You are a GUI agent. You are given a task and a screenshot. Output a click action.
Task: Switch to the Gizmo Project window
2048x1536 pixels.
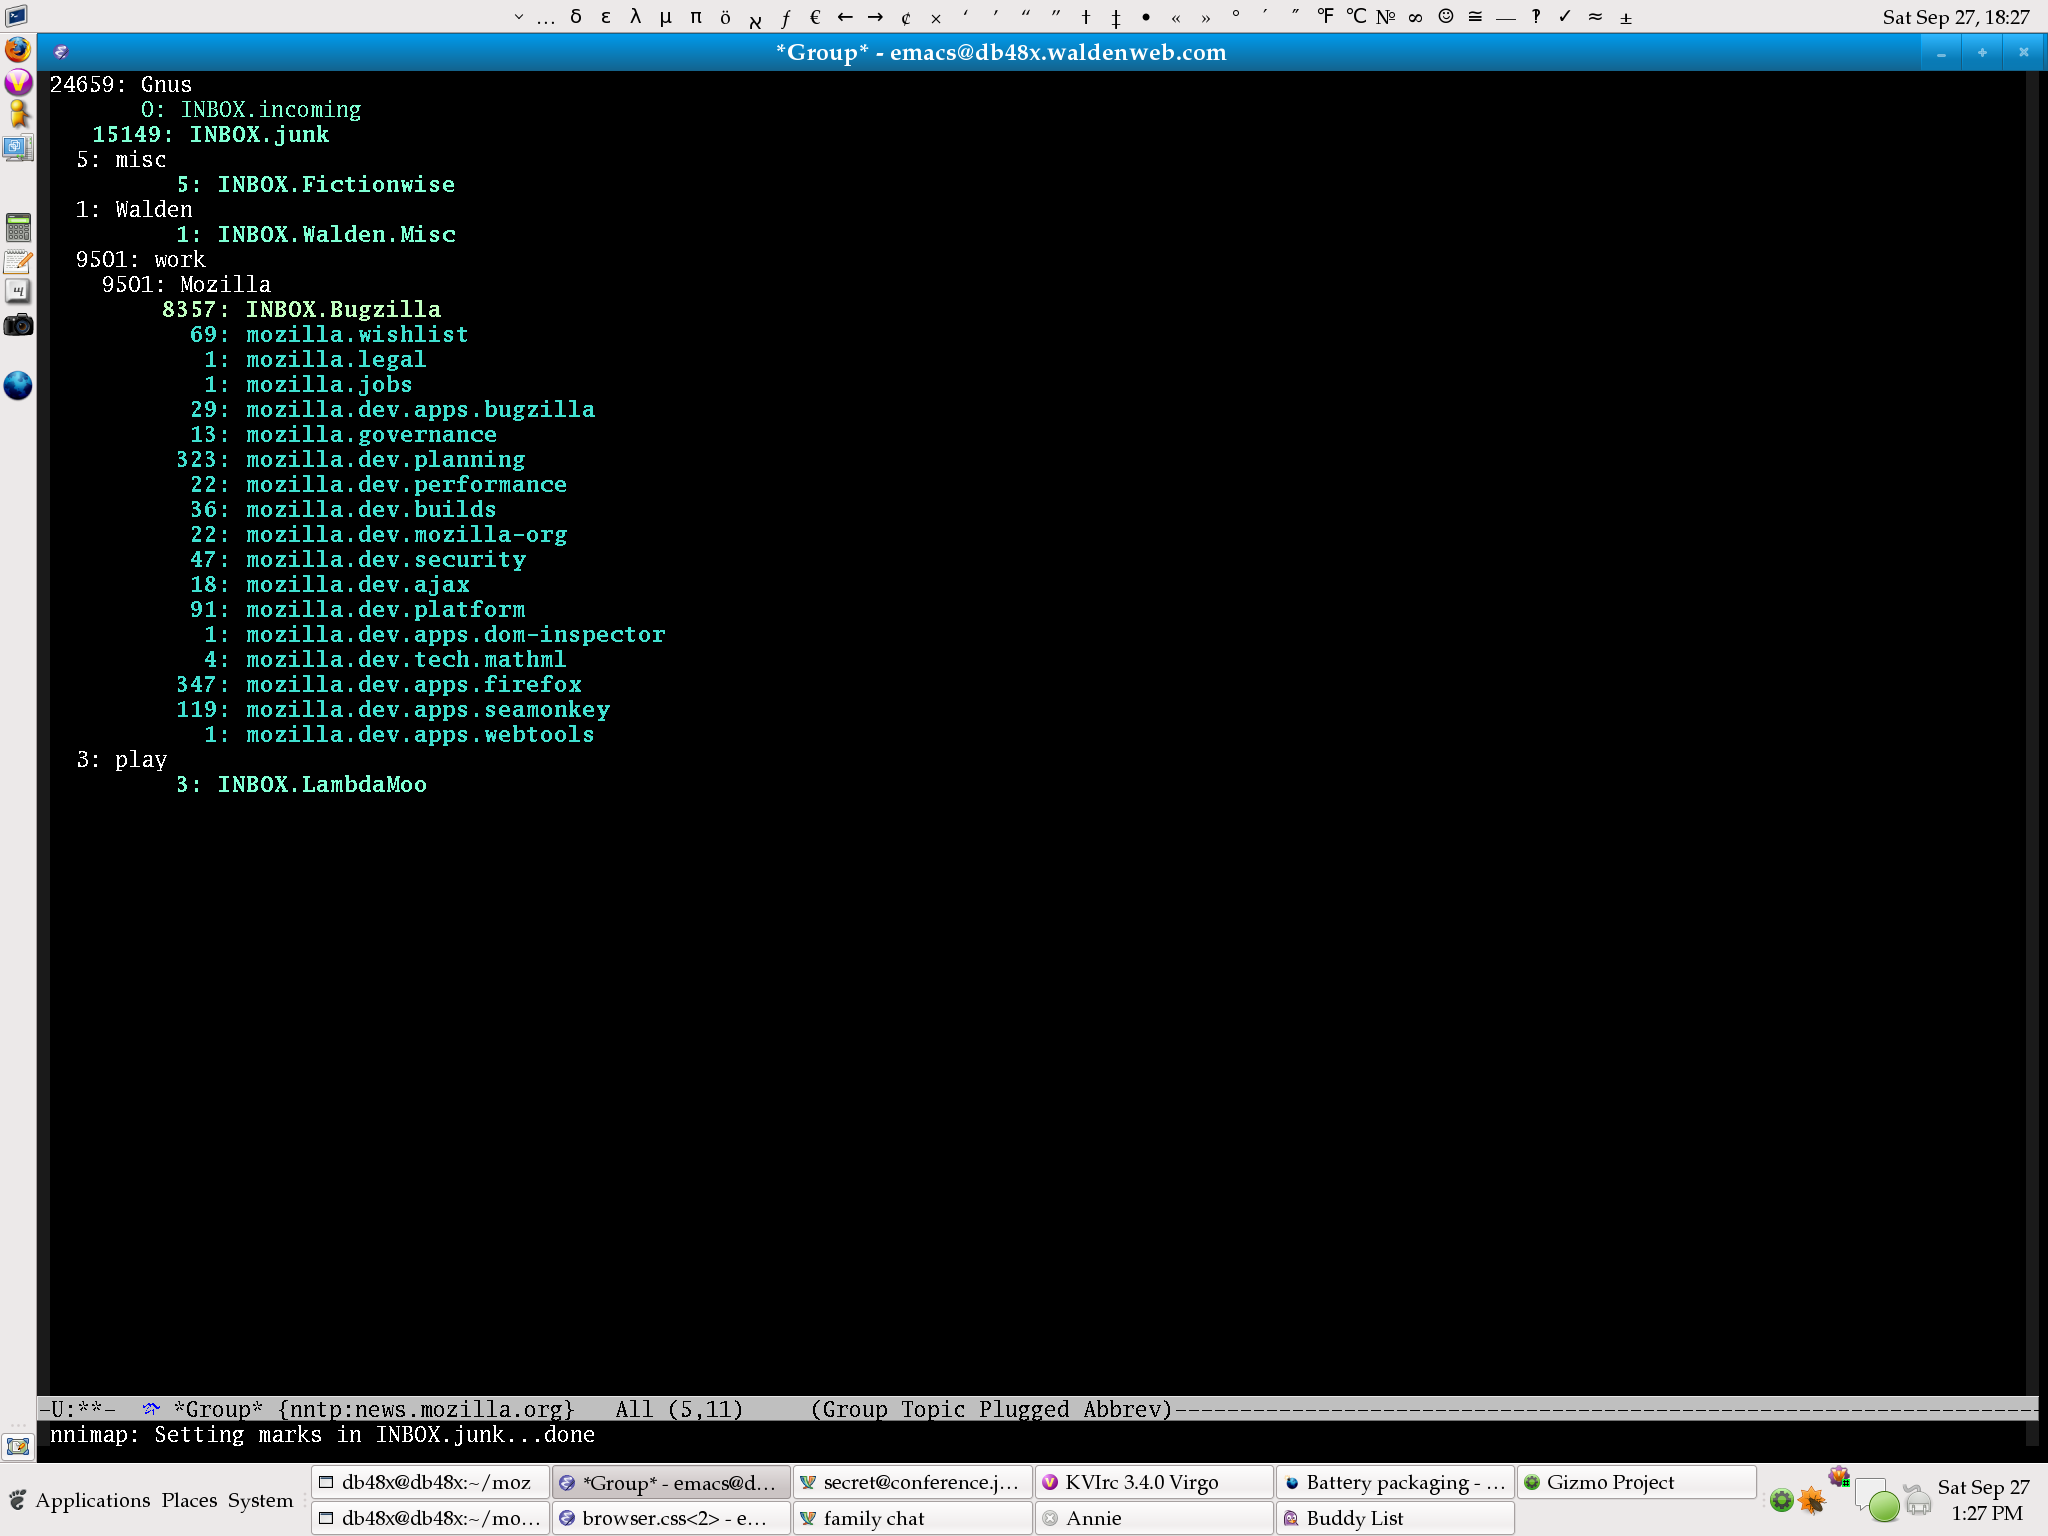click(x=1636, y=1482)
